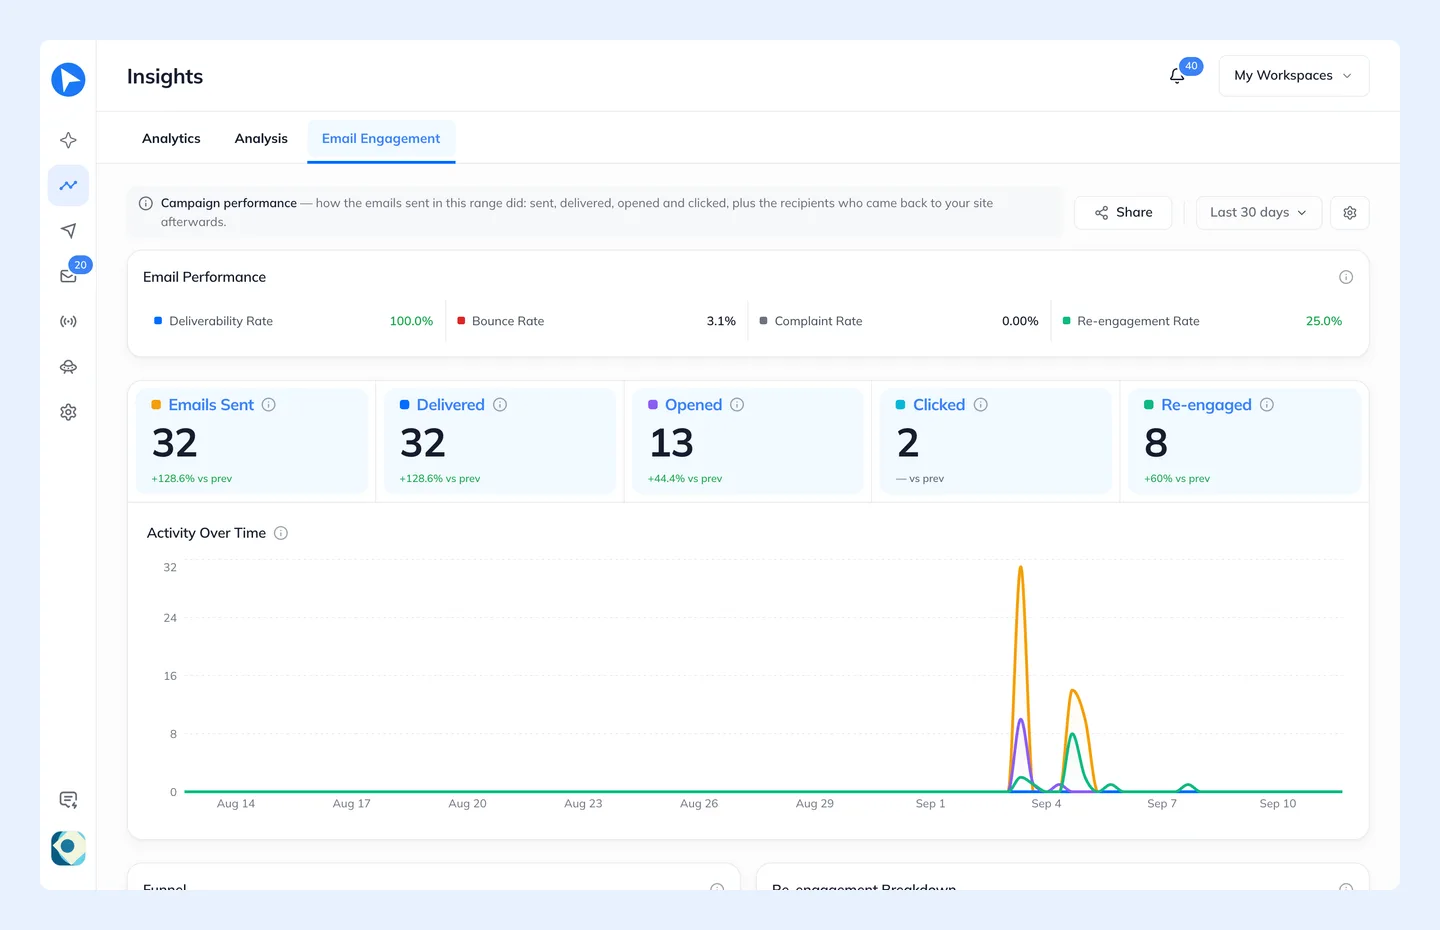Open the robot bot icon in sidebar
The width and height of the screenshot is (1440, 930).
pyautogui.click(x=68, y=367)
